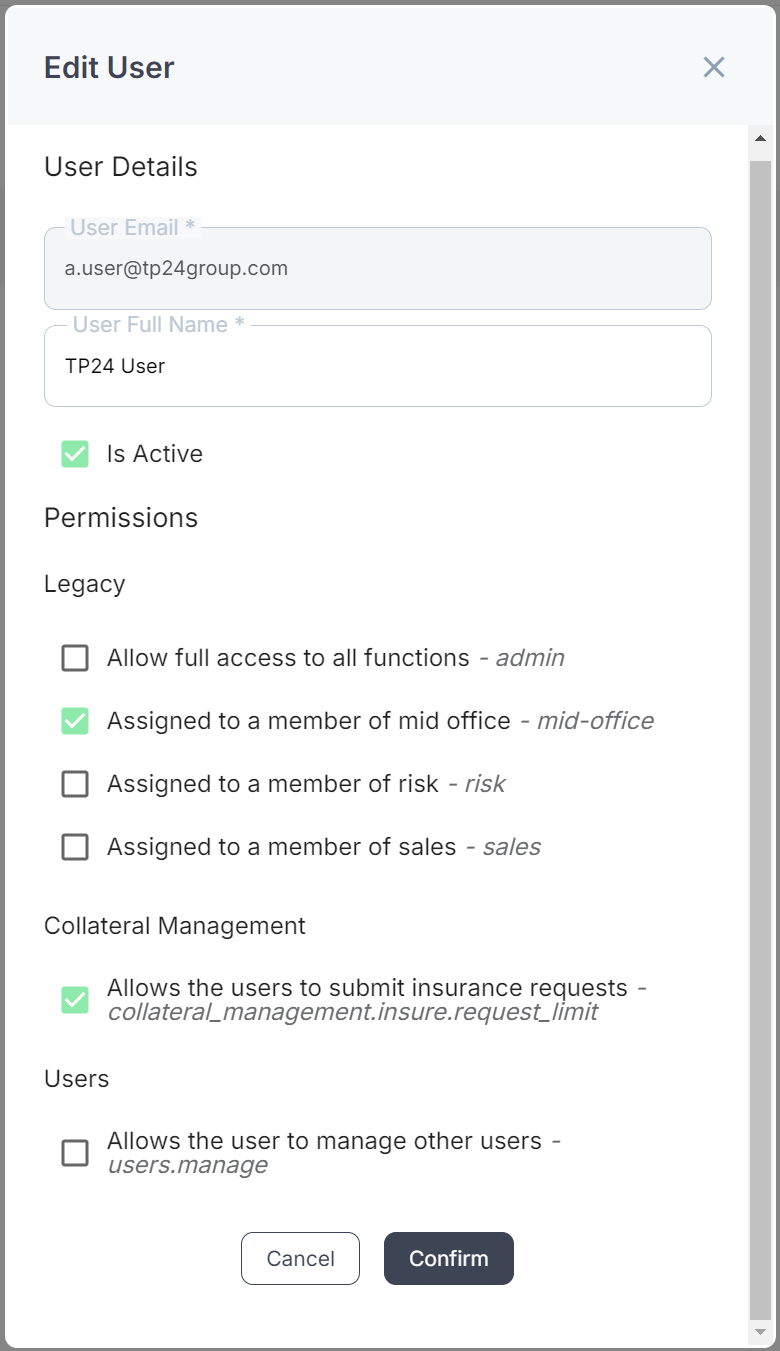780x1351 pixels.
Task: Enable the sales member permission
Action: pyautogui.click(x=74, y=846)
